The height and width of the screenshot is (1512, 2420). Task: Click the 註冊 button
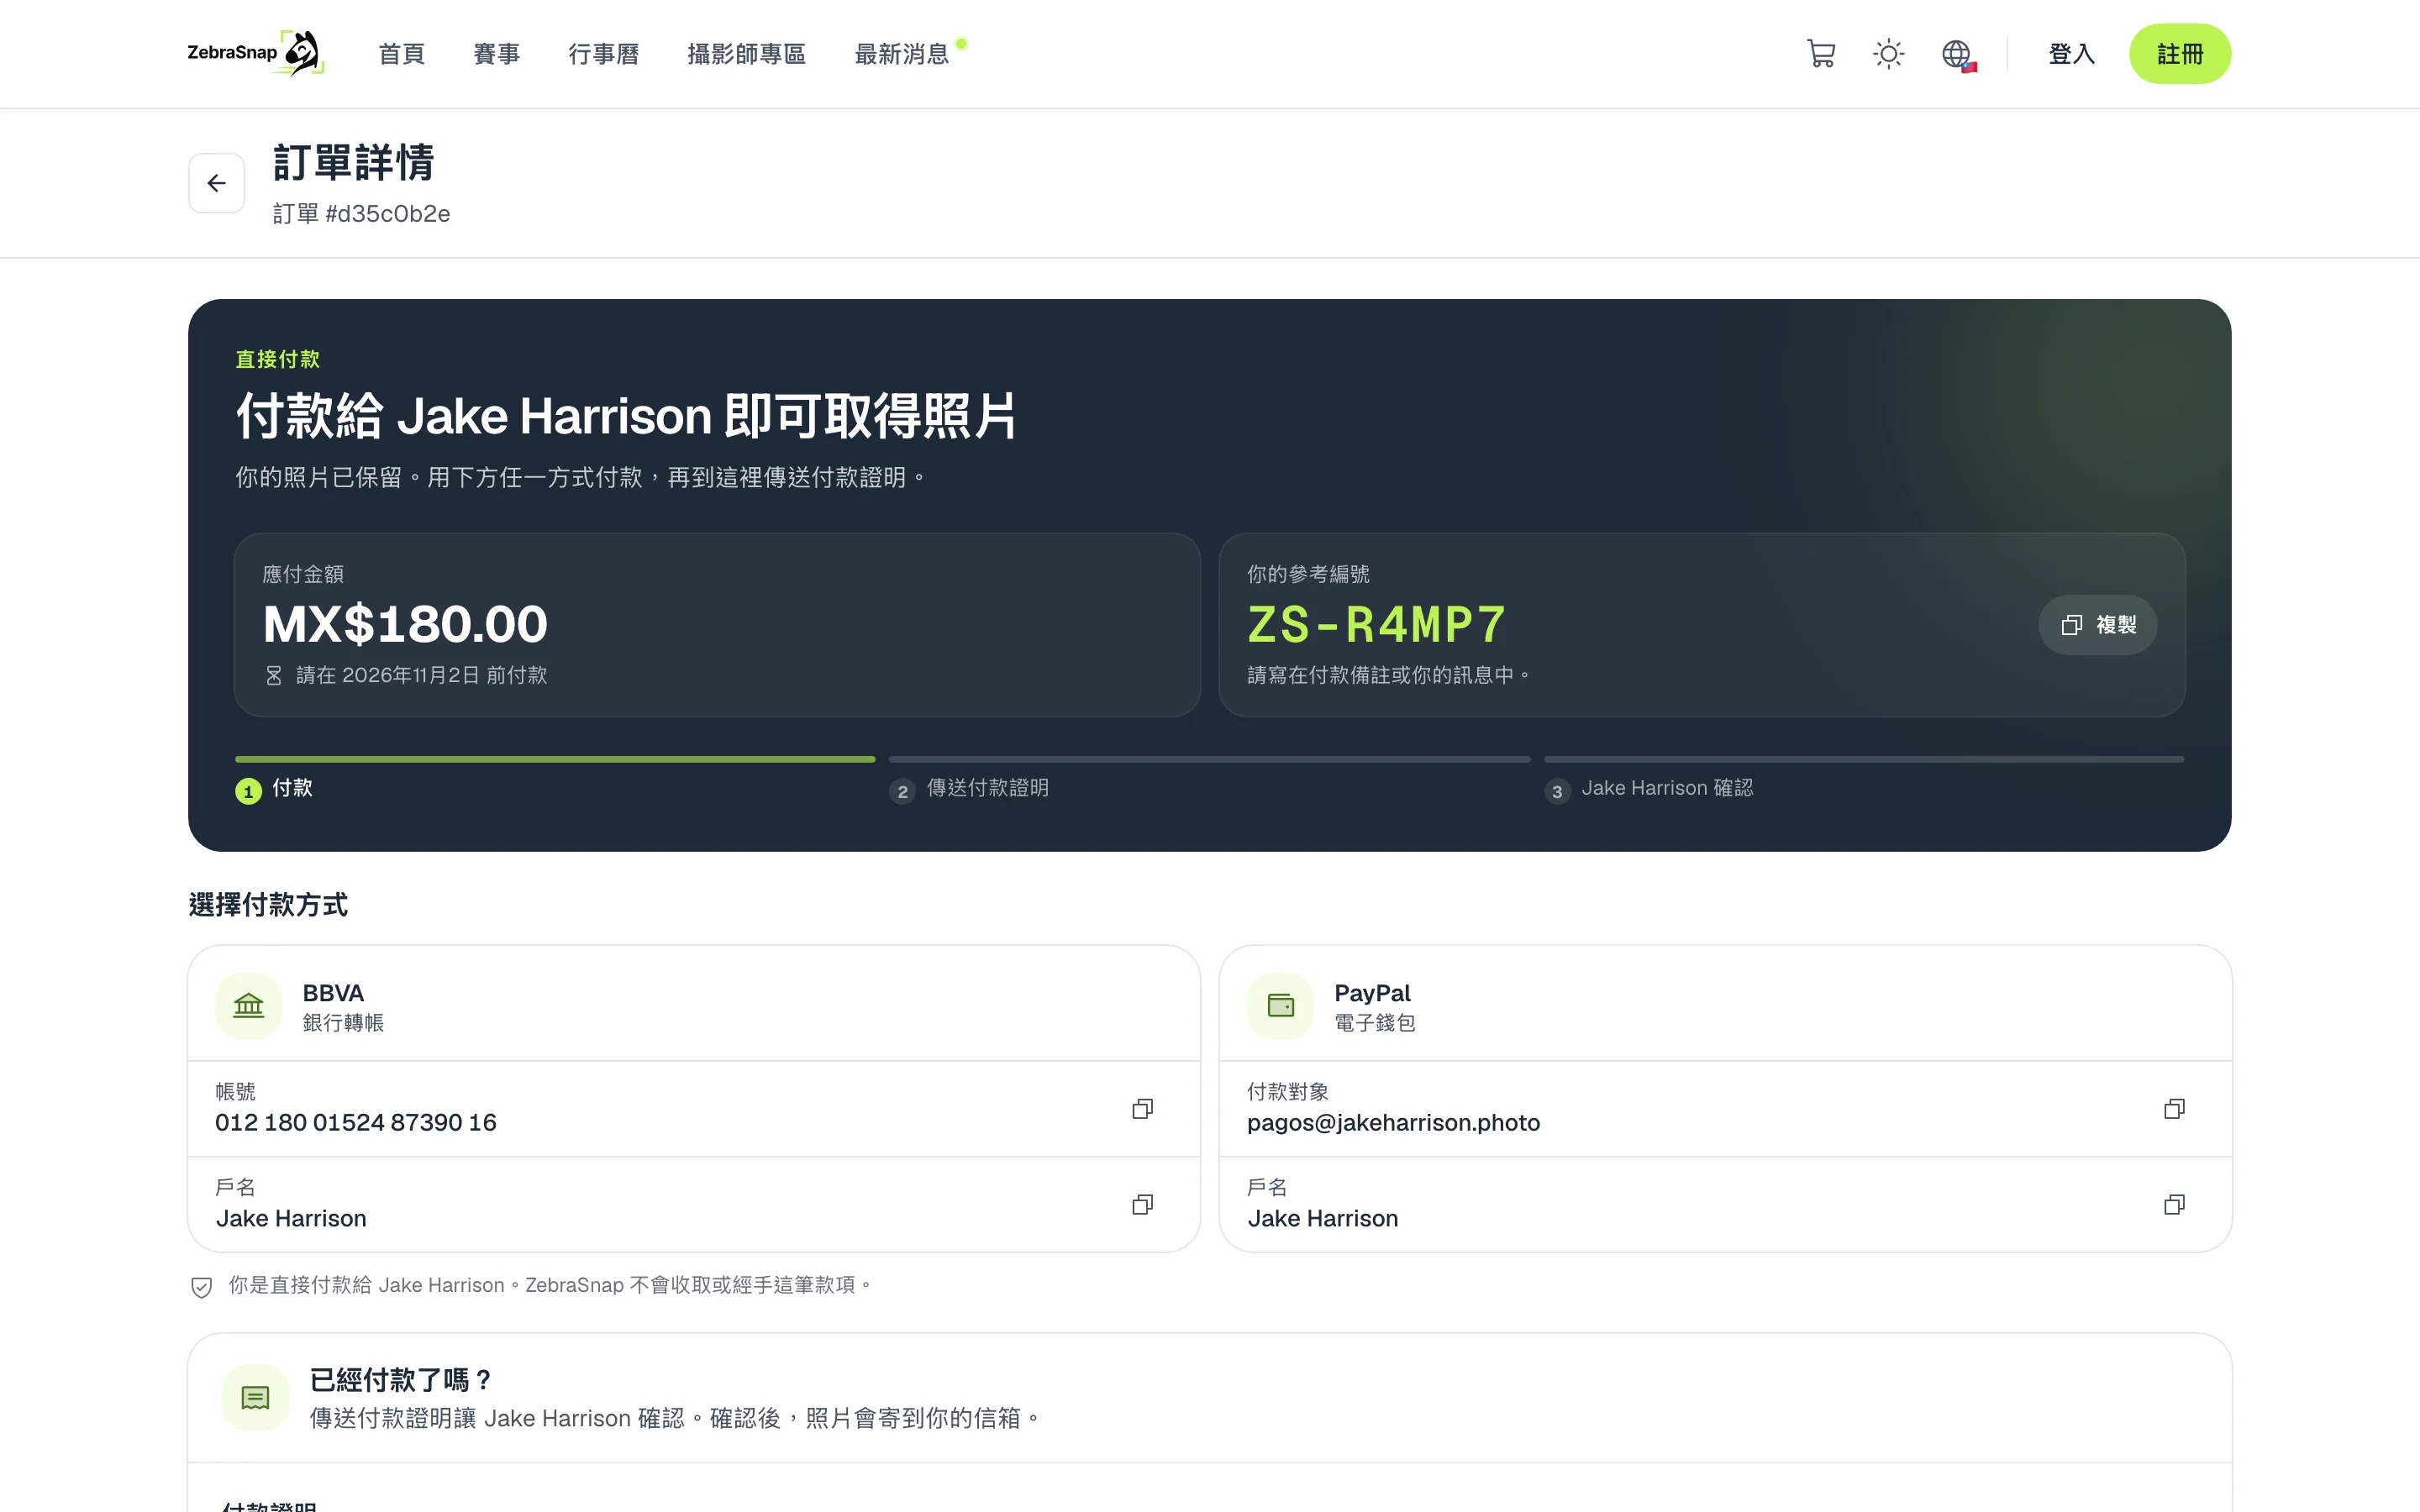click(2180, 54)
